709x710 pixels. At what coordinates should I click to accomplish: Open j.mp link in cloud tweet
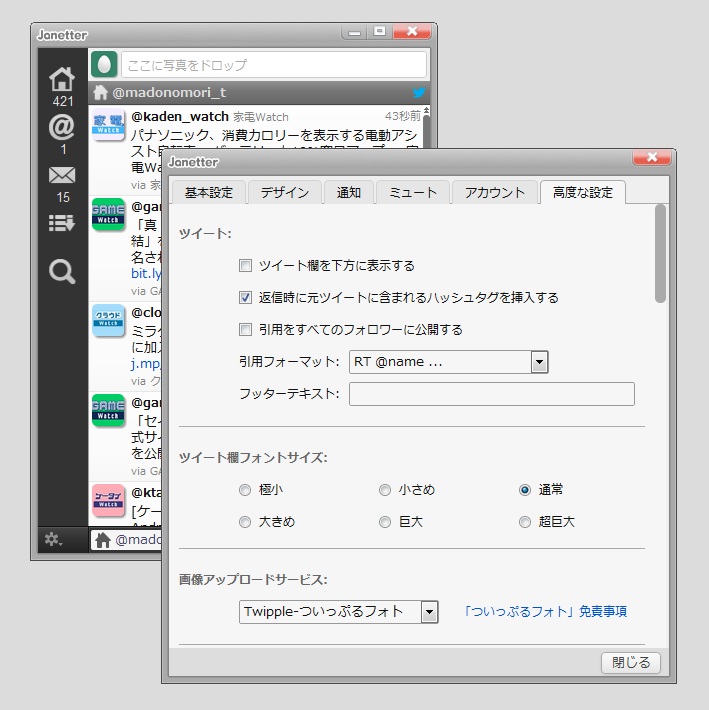pyautogui.click(x=146, y=364)
